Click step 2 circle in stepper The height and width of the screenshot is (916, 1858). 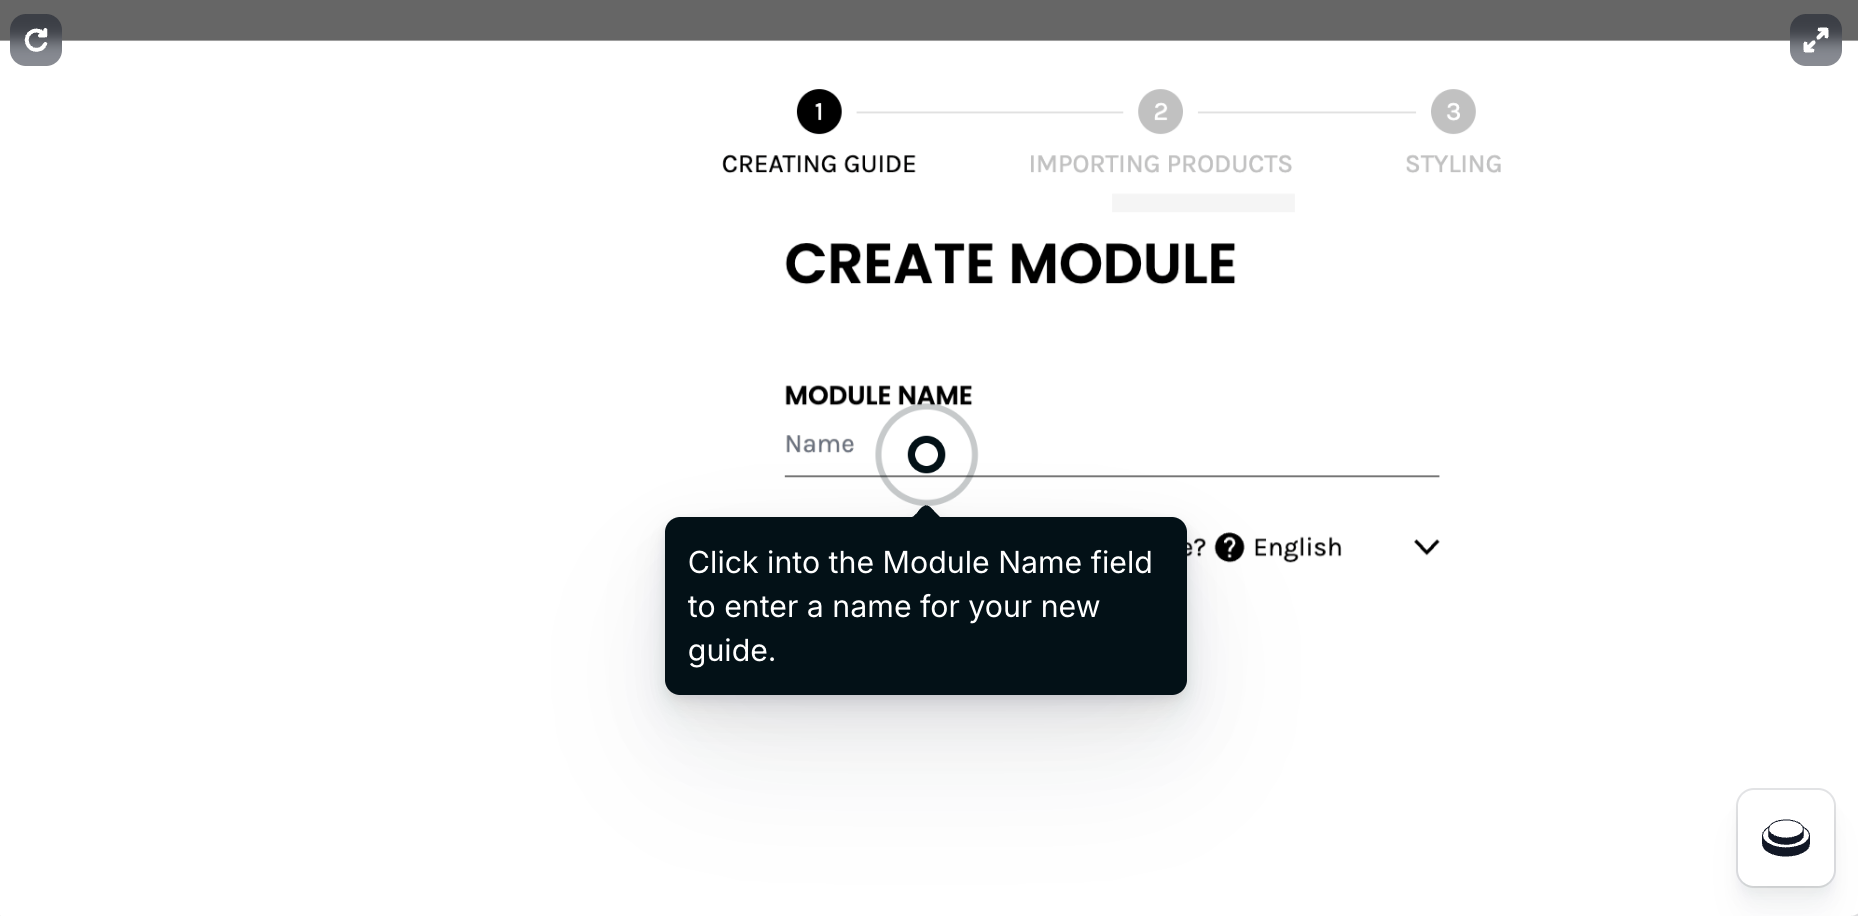point(1160,112)
